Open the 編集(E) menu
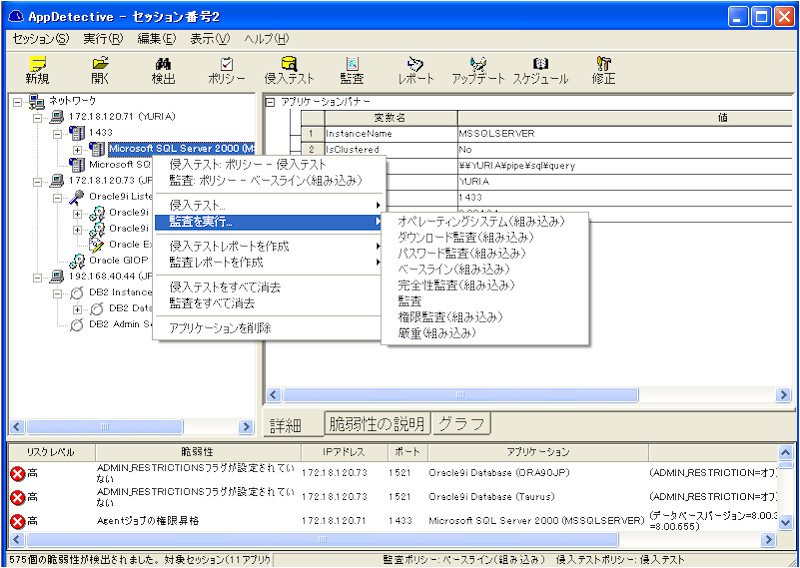800x568 pixels. (157, 39)
